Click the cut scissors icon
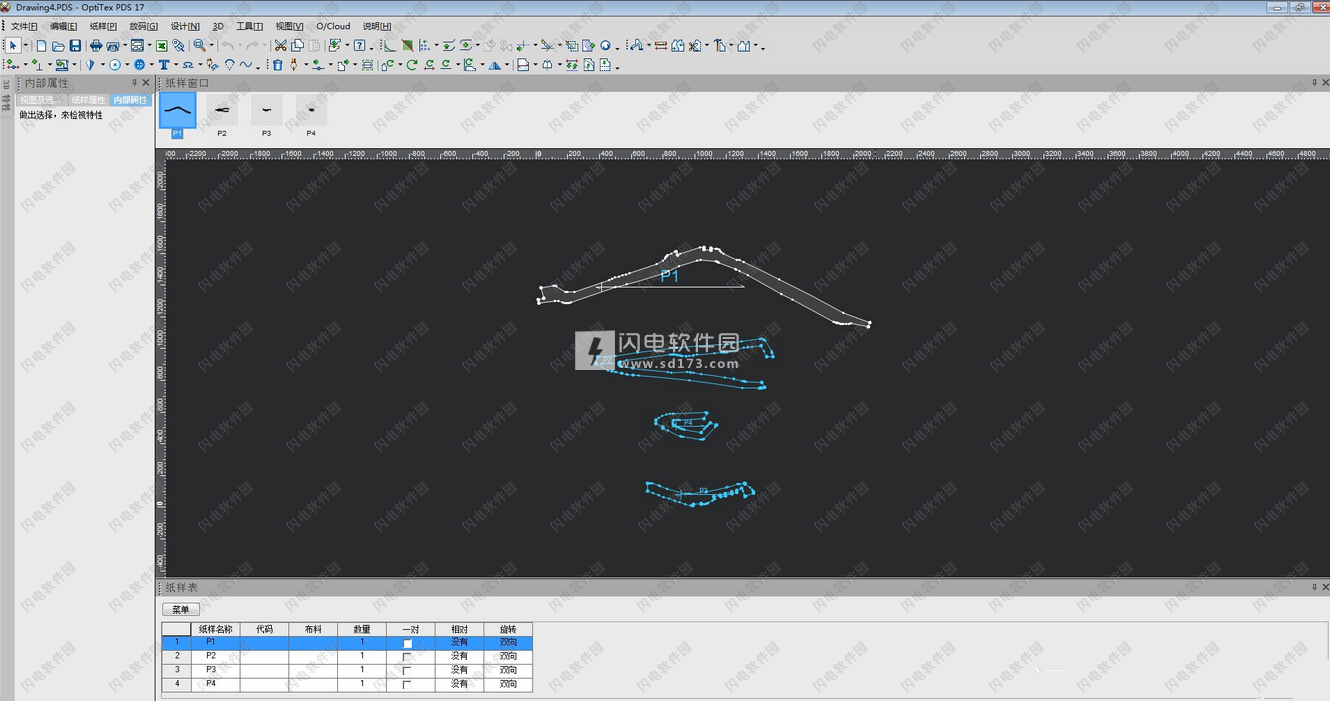The width and height of the screenshot is (1330, 701). (x=280, y=46)
